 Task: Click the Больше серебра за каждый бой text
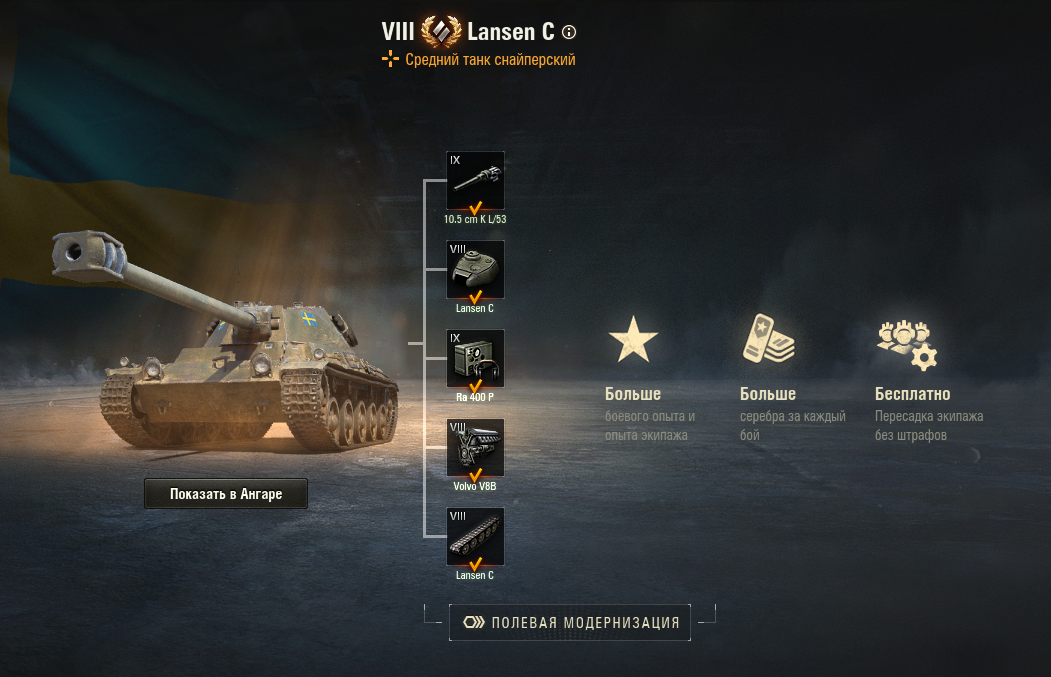(792, 414)
